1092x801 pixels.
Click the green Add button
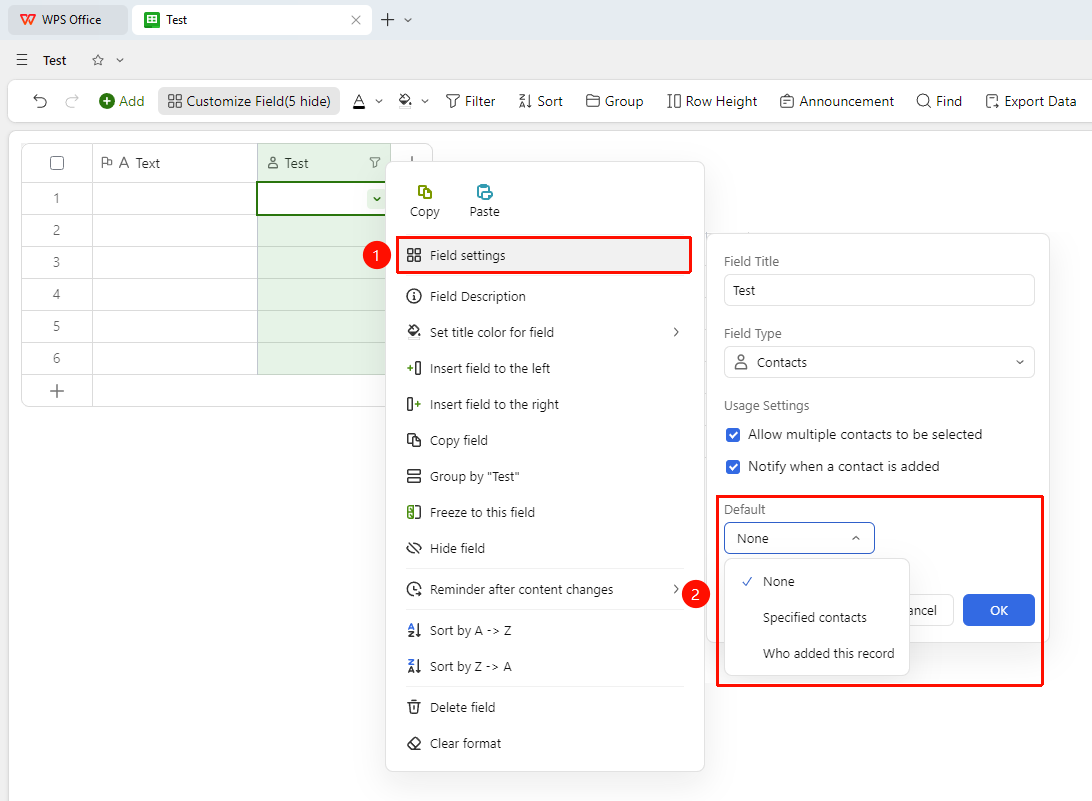122,102
